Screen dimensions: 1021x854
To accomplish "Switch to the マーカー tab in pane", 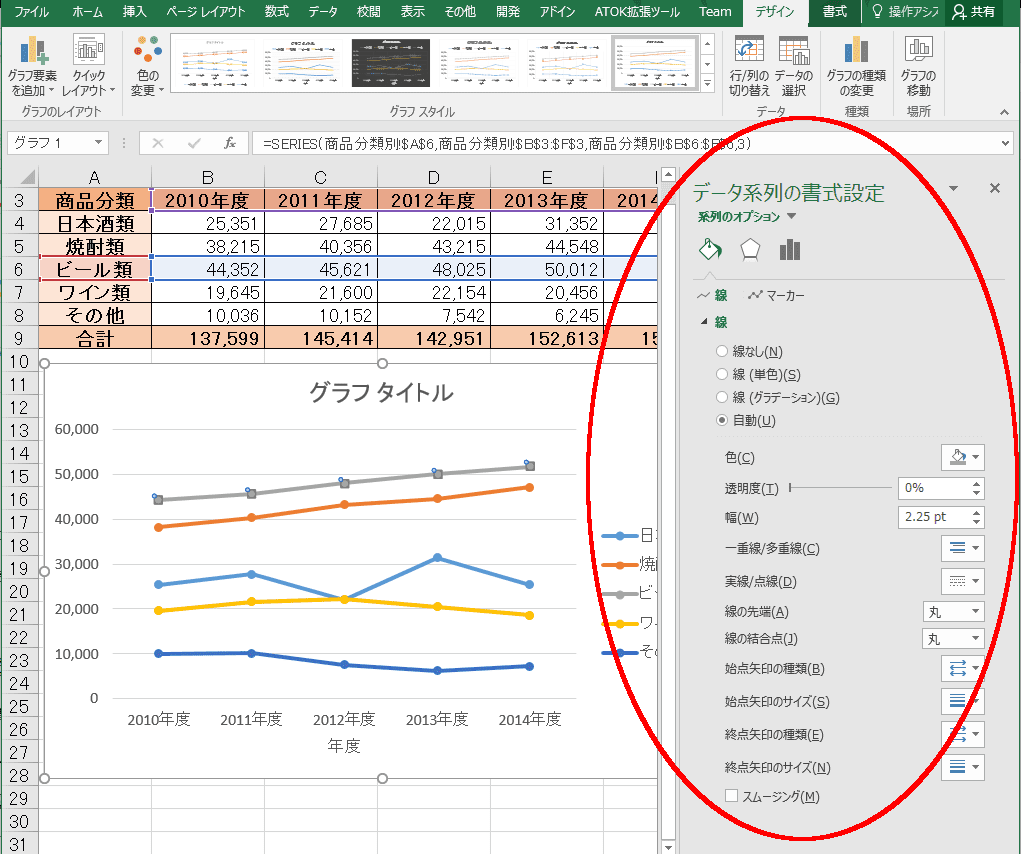I will tap(776, 296).
